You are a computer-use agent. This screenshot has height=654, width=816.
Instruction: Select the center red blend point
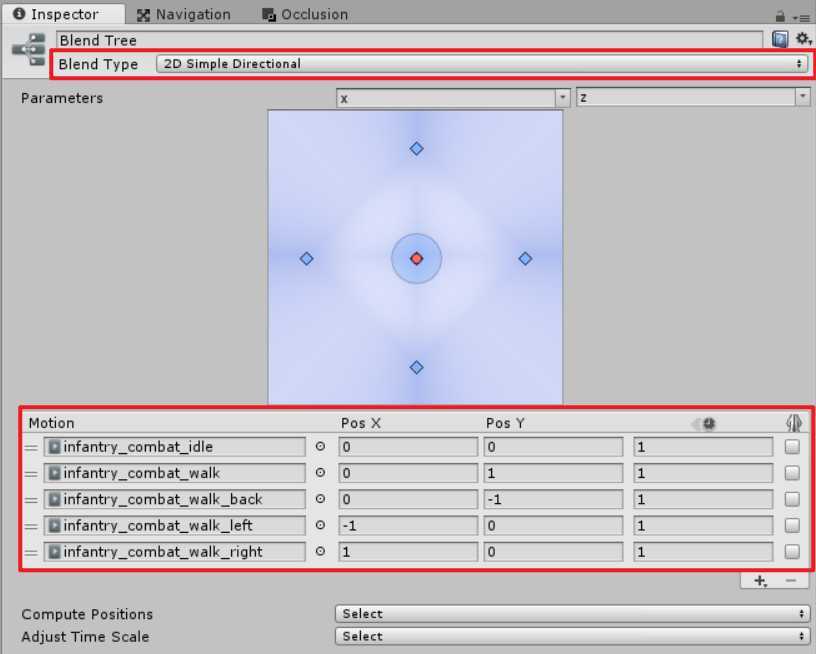(x=416, y=259)
